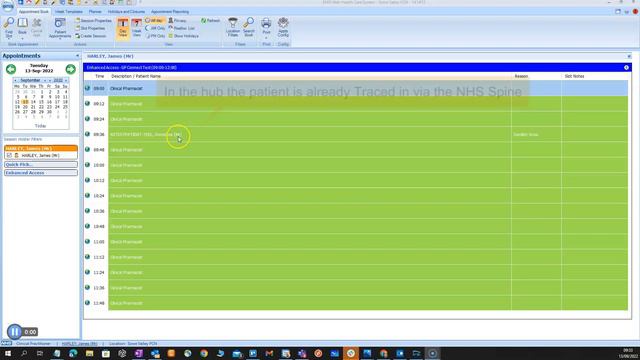640x360 pixels.
Task: Select the All day view option
Action: point(154,20)
